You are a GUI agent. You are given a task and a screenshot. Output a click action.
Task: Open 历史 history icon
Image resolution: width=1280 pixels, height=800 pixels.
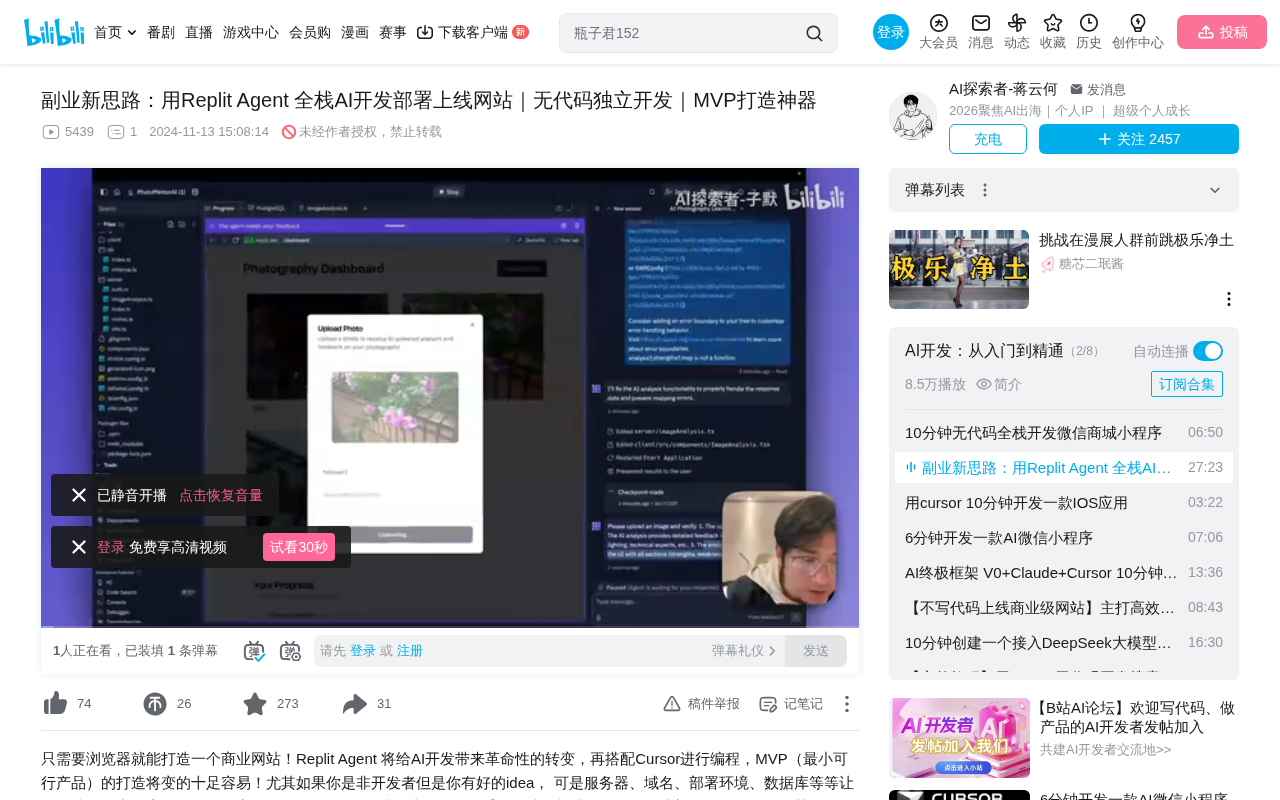point(1089,23)
